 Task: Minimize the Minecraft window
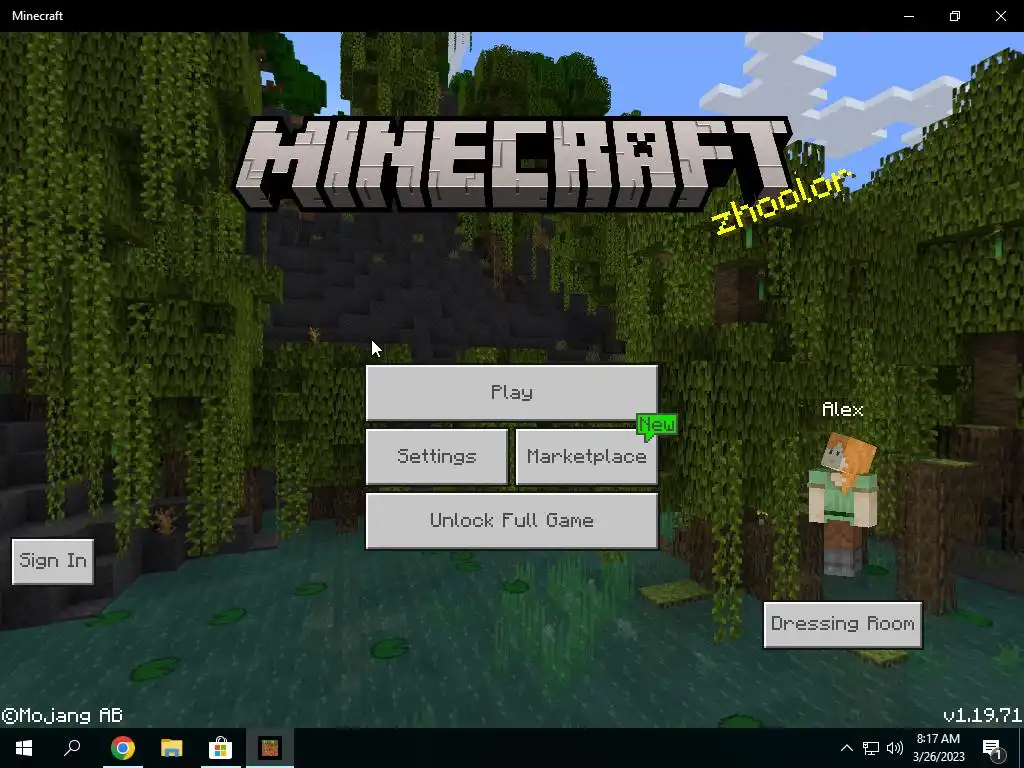click(908, 16)
